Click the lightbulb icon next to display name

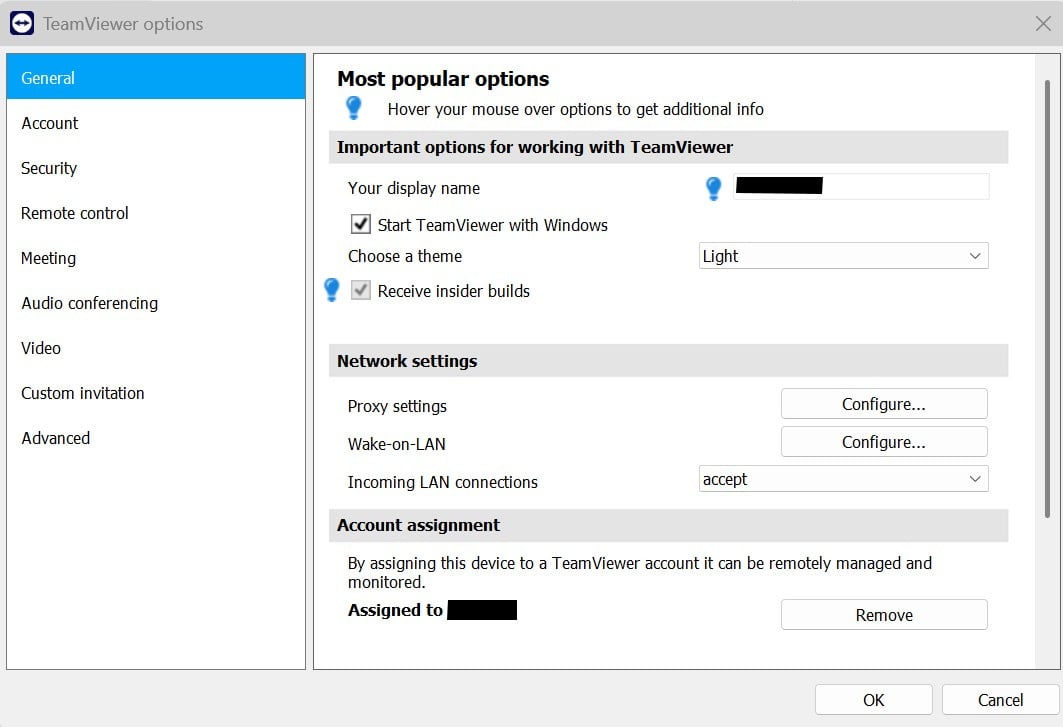tap(713, 188)
